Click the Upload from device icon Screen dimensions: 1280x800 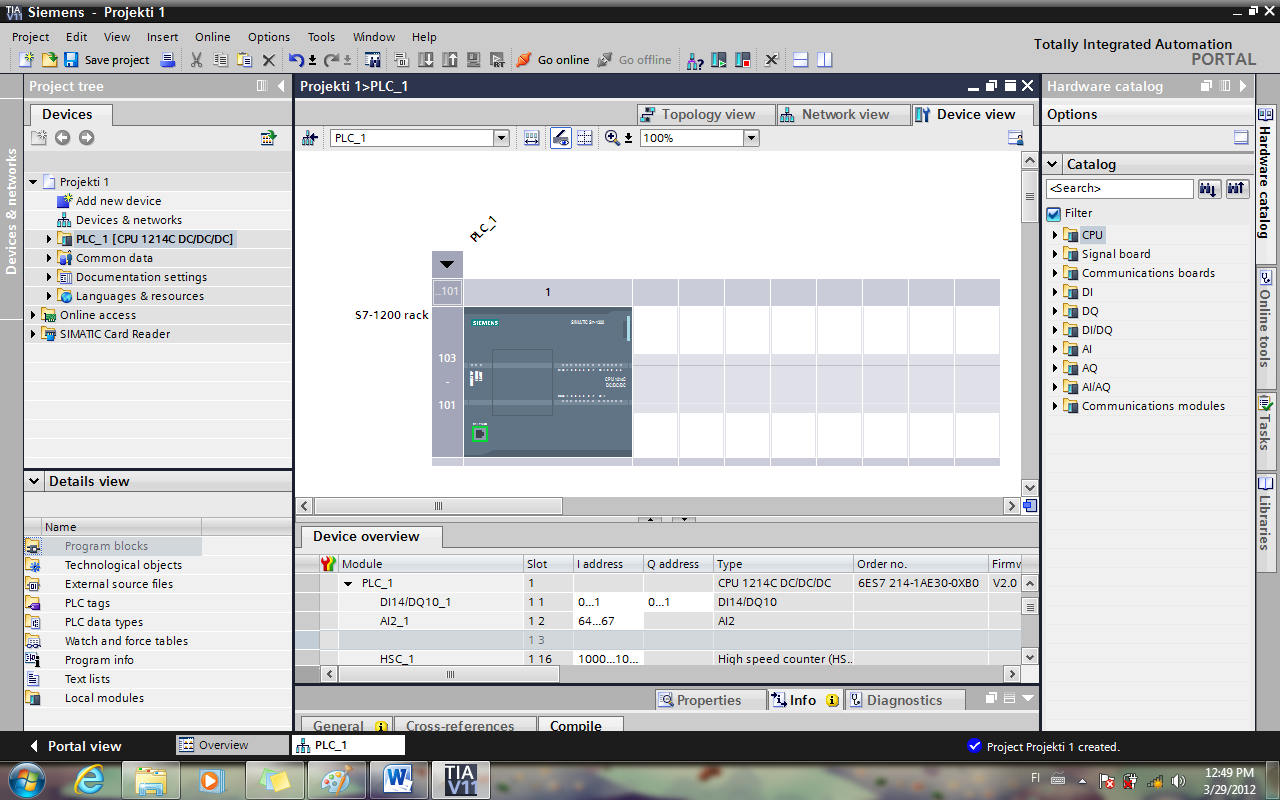[450, 60]
